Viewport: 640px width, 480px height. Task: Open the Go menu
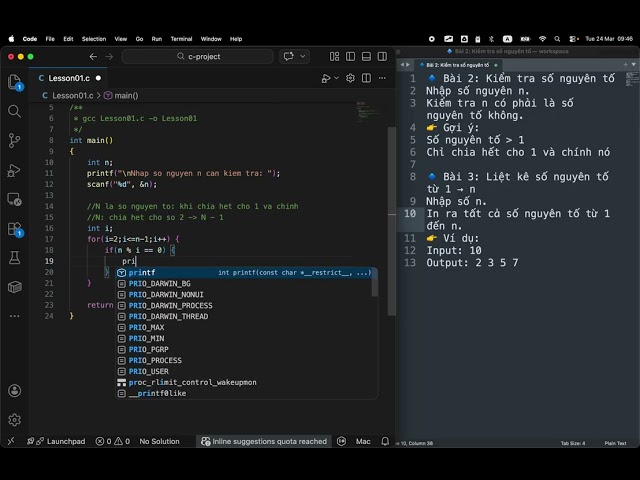pyautogui.click(x=140, y=39)
